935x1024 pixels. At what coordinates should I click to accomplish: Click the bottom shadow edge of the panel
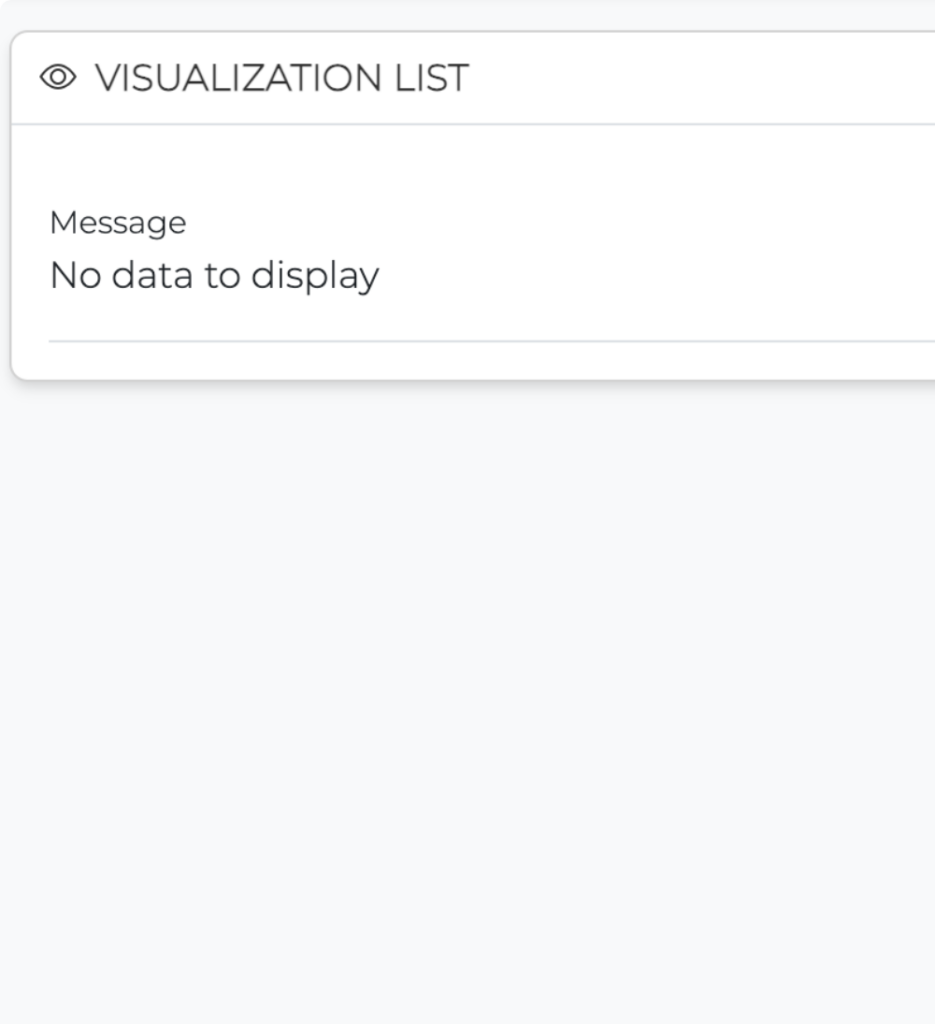click(470, 381)
